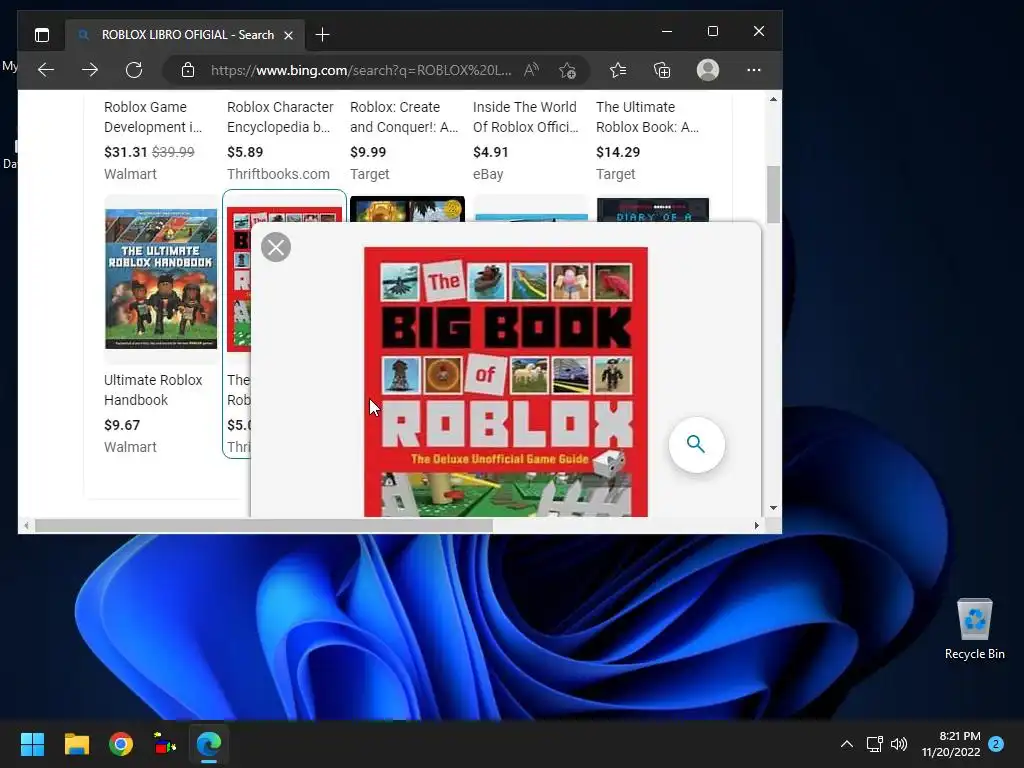Image resolution: width=1024 pixels, height=768 pixels.
Task: Click the horizontal scrollbar left arrow
Action: pyautogui.click(x=26, y=526)
